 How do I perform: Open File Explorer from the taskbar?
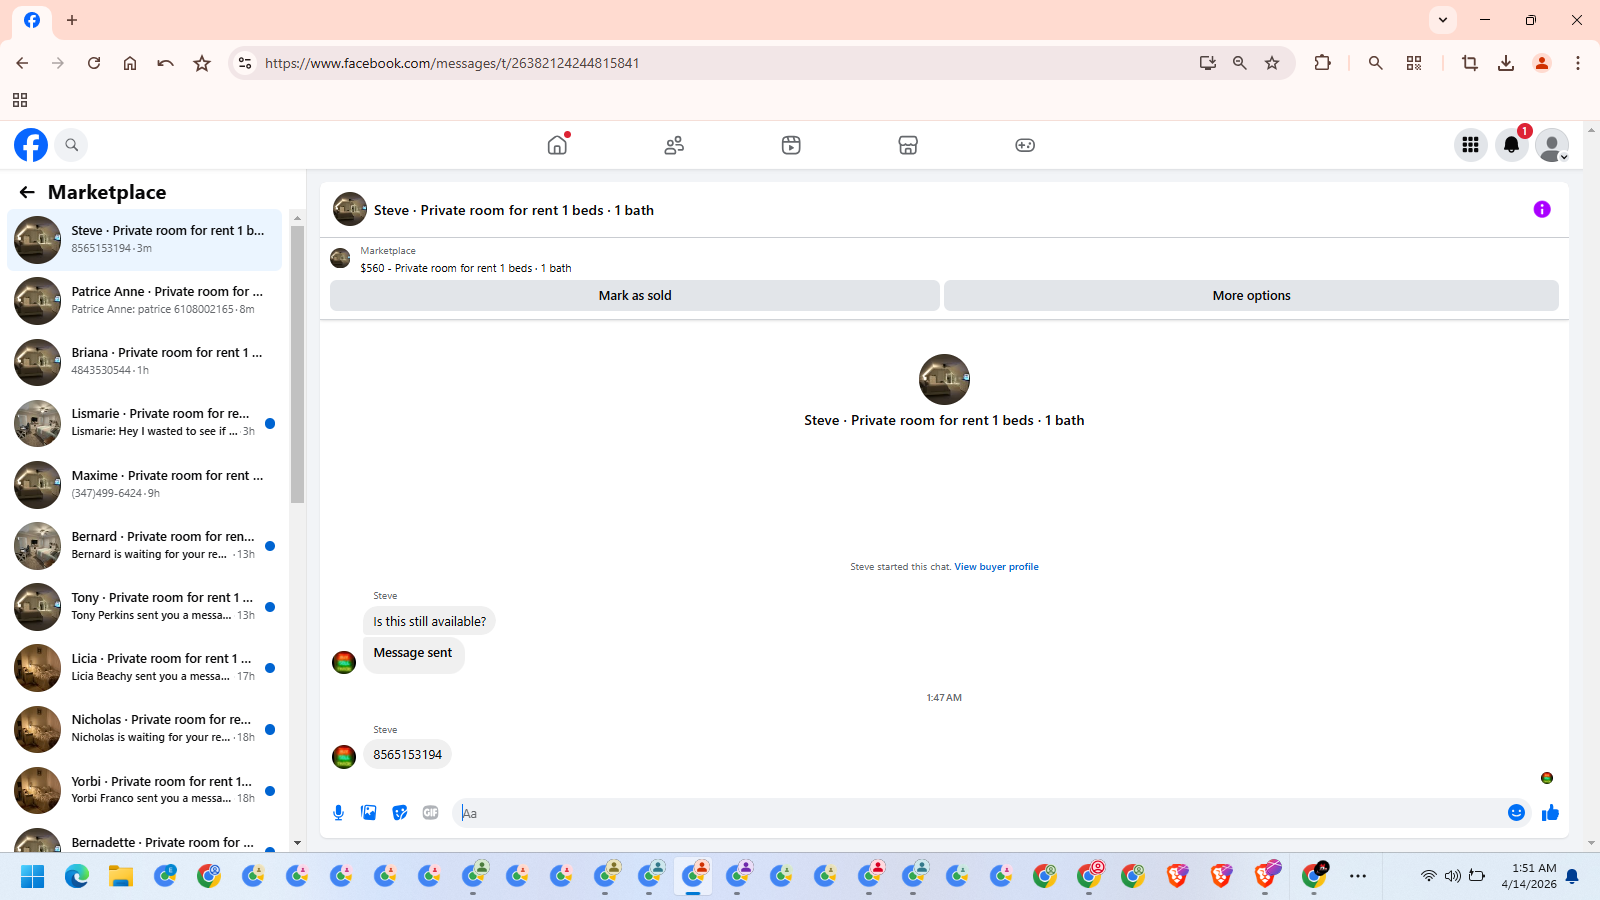click(x=121, y=877)
